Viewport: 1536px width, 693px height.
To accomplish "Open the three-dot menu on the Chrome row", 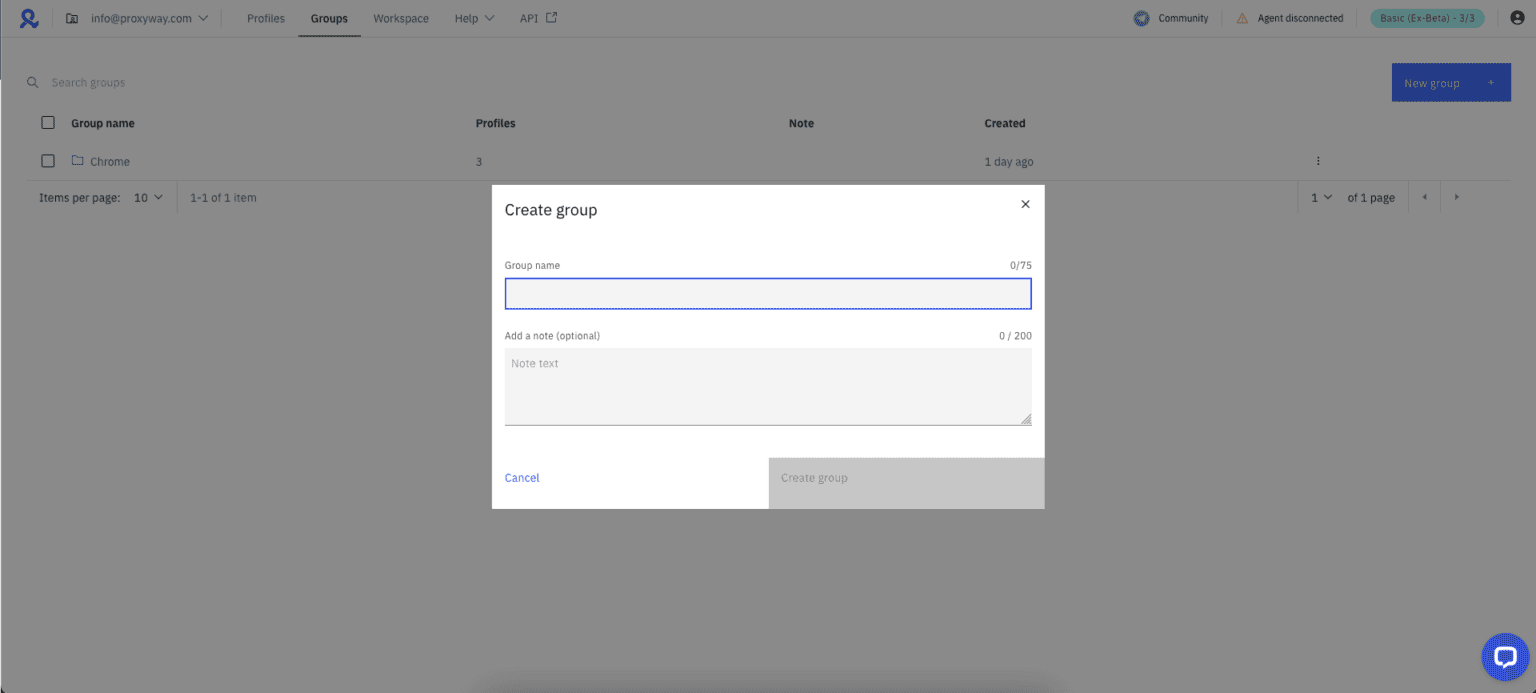I will click(1317, 160).
